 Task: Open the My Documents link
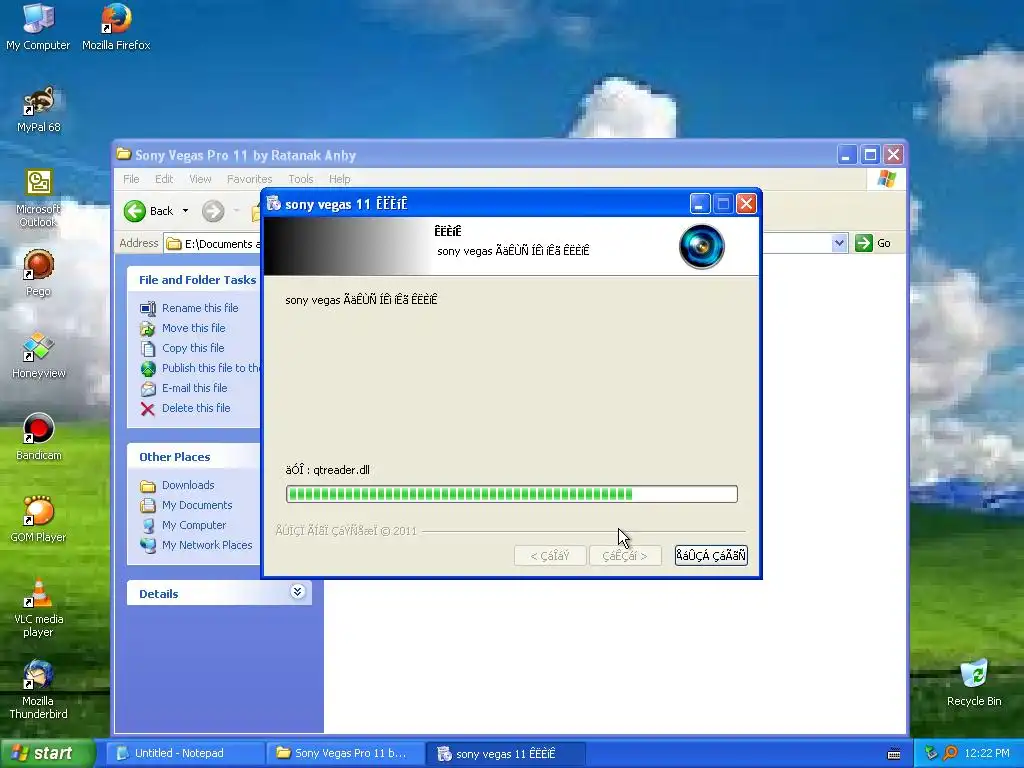point(197,505)
